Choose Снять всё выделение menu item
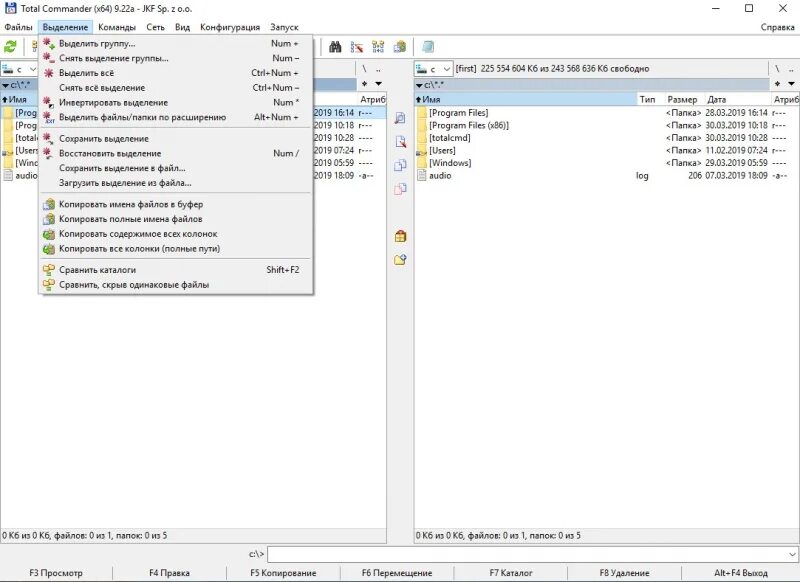 176,88
